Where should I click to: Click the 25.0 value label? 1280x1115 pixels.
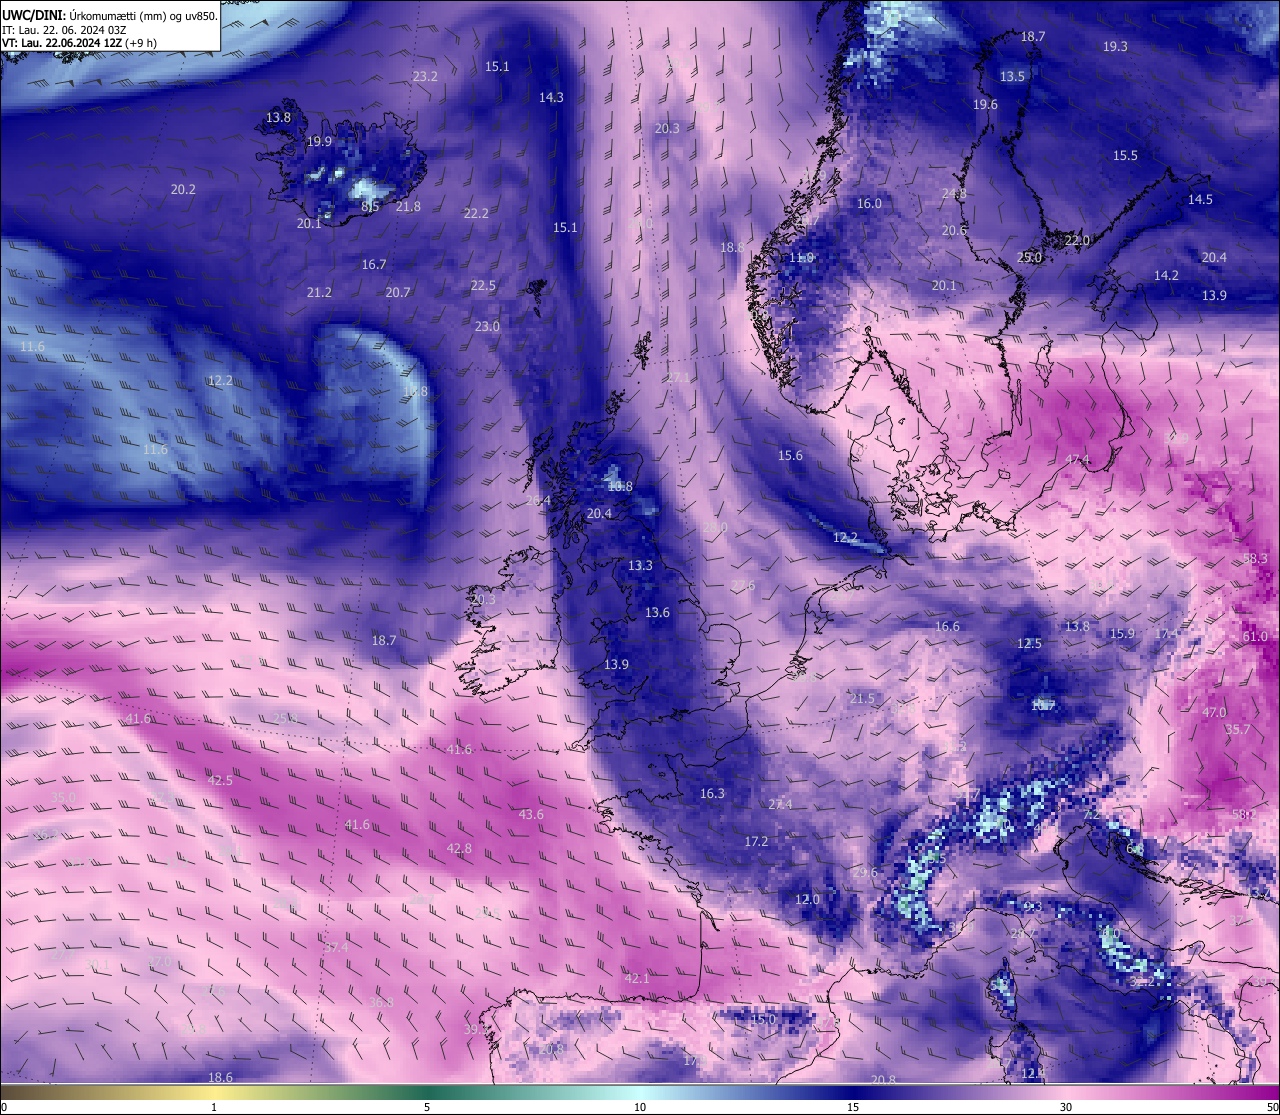(1029, 258)
